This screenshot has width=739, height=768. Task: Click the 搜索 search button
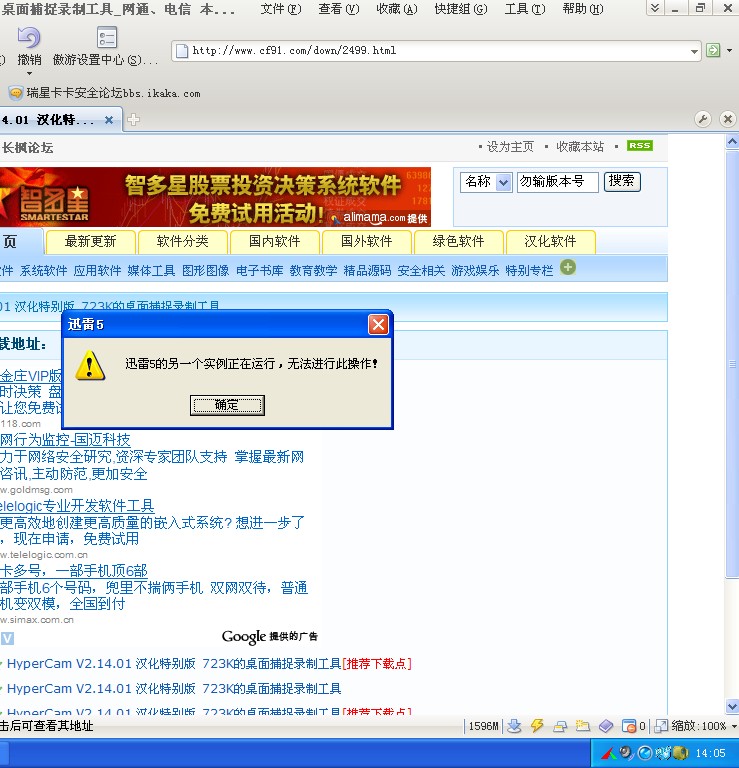tap(622, 181)
